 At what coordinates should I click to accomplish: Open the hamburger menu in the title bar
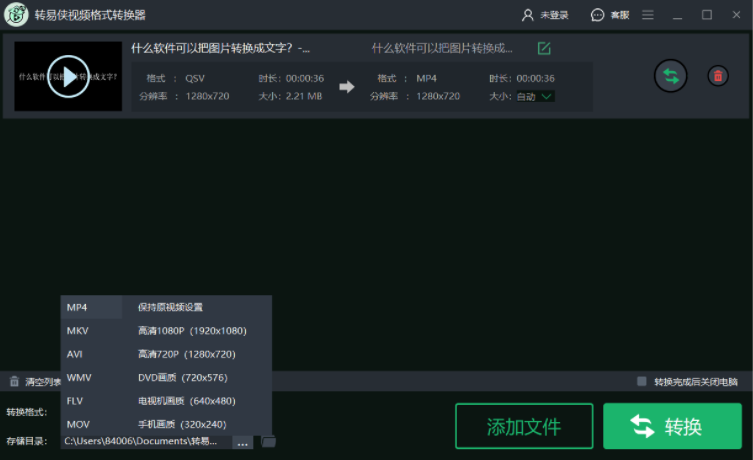648,15
